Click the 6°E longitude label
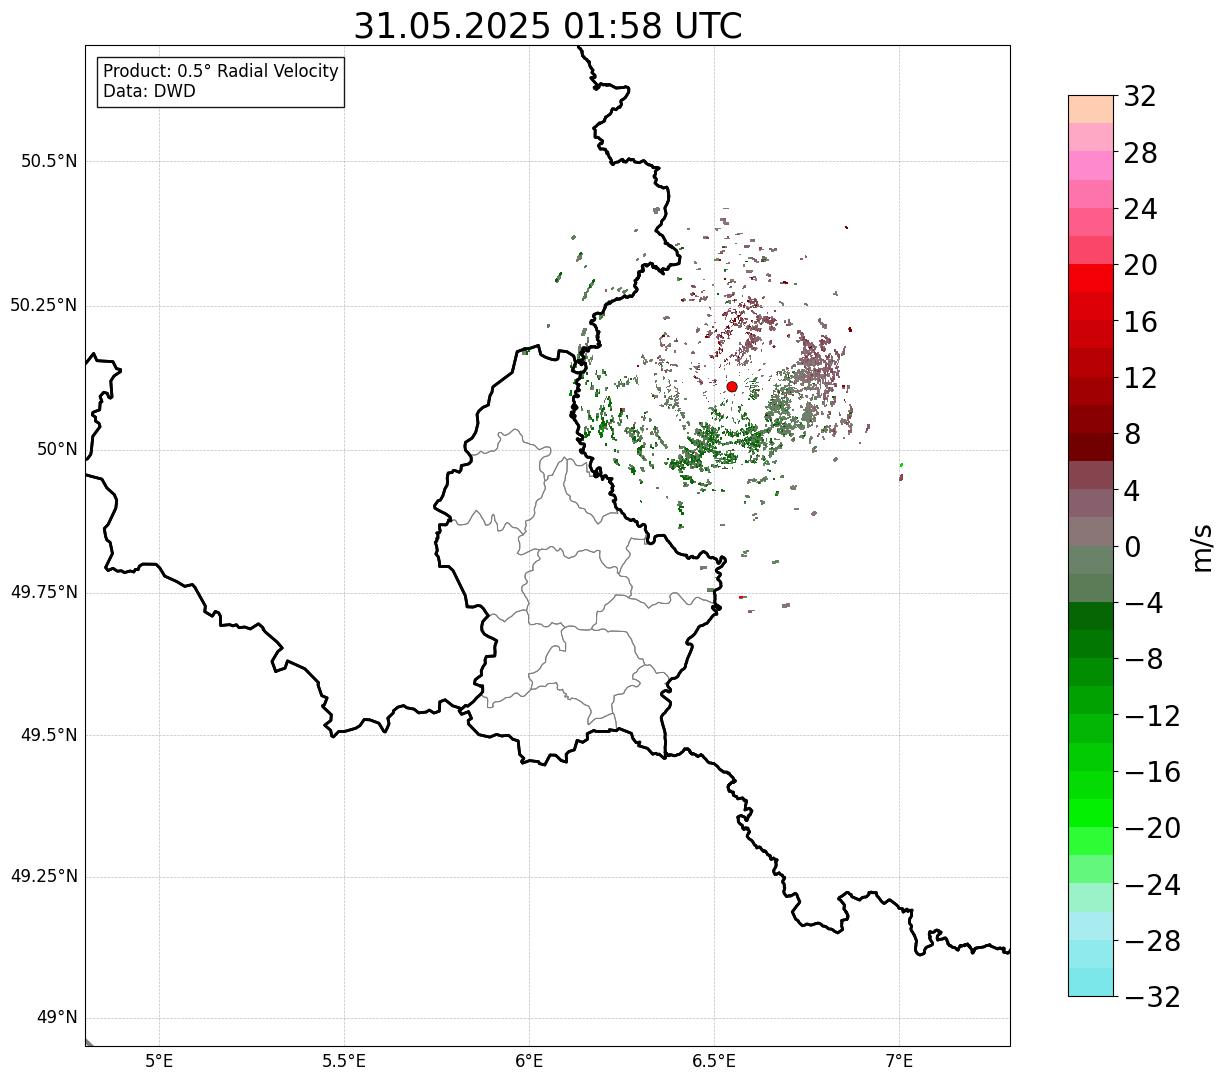 tap(529, 1061)
